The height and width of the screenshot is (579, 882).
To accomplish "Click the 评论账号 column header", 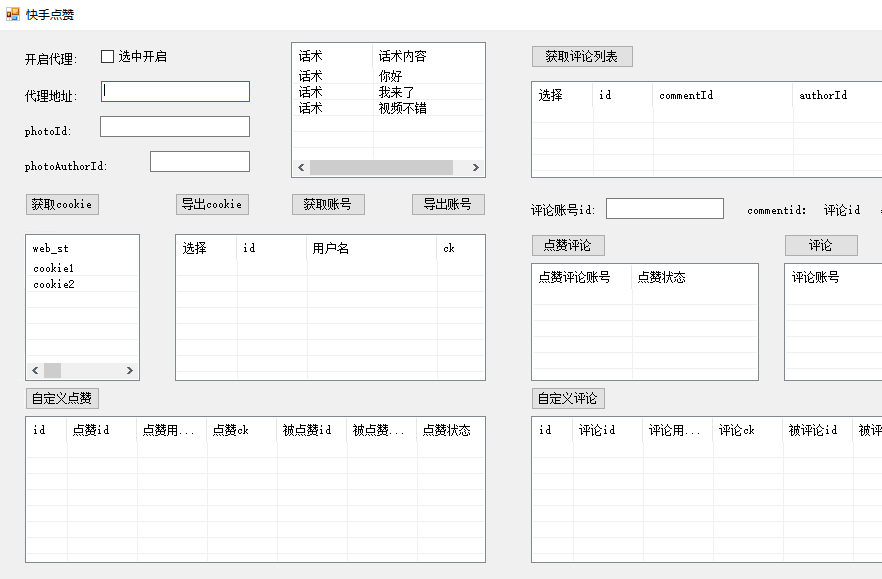I will pyautogui.click(x=834, y=277).
